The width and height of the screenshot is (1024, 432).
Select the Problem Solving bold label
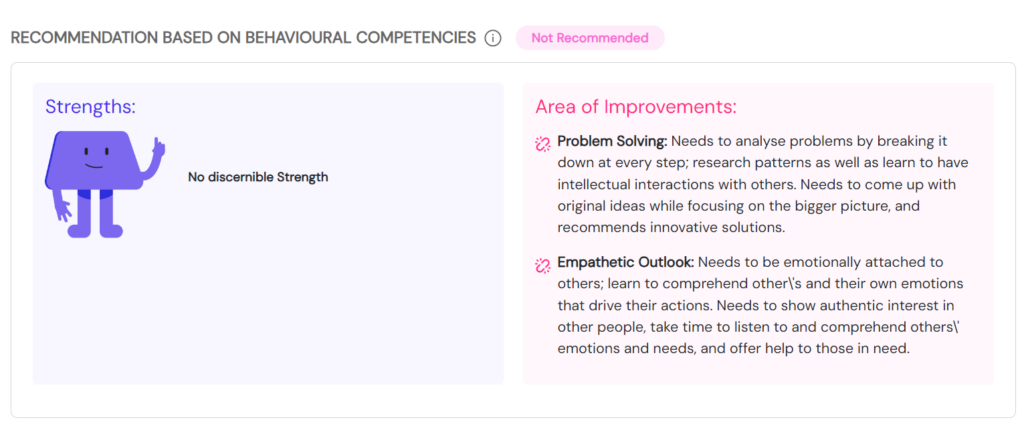(x=612, y=141)
